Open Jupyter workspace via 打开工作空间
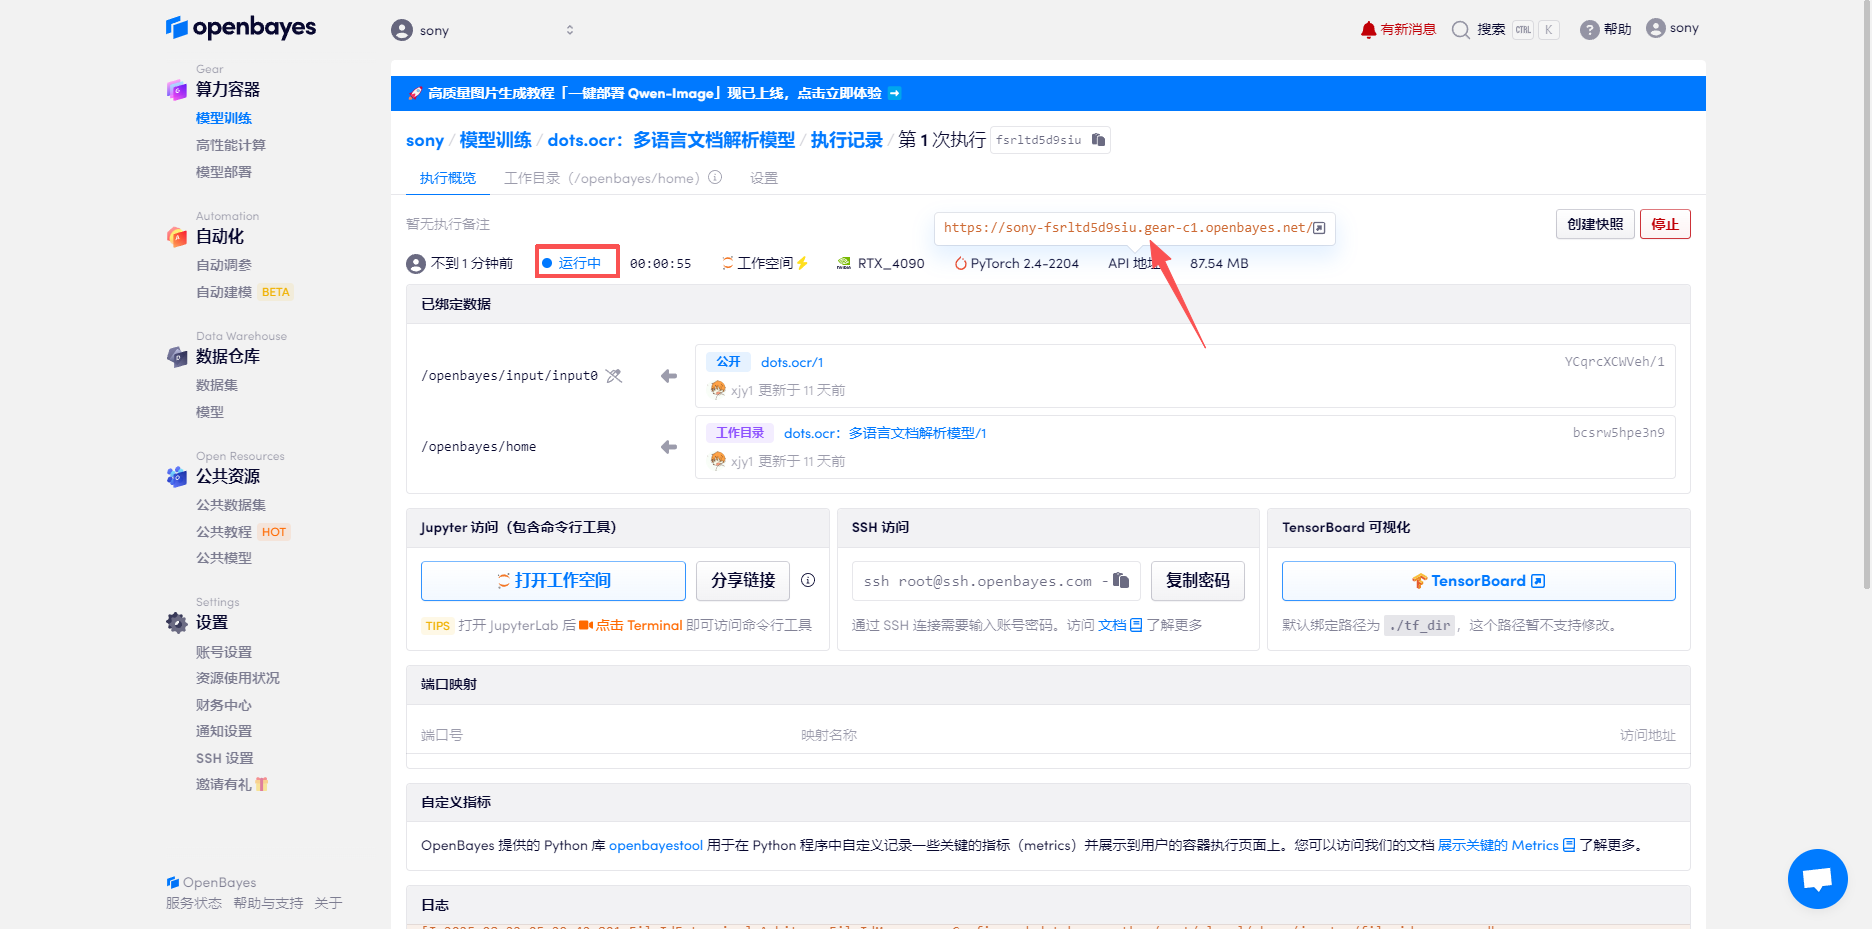 tap(553, 580)
